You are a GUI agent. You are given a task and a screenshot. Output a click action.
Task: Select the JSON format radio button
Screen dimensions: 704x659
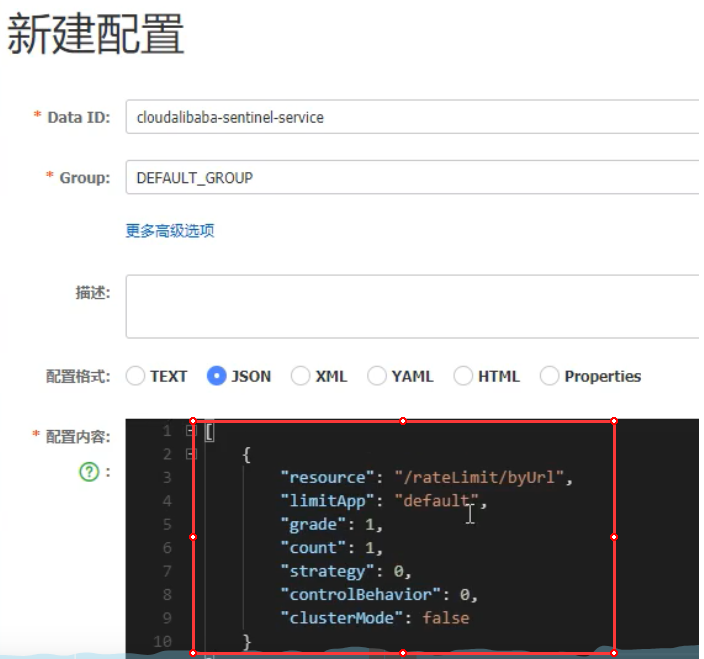[216, 376]
